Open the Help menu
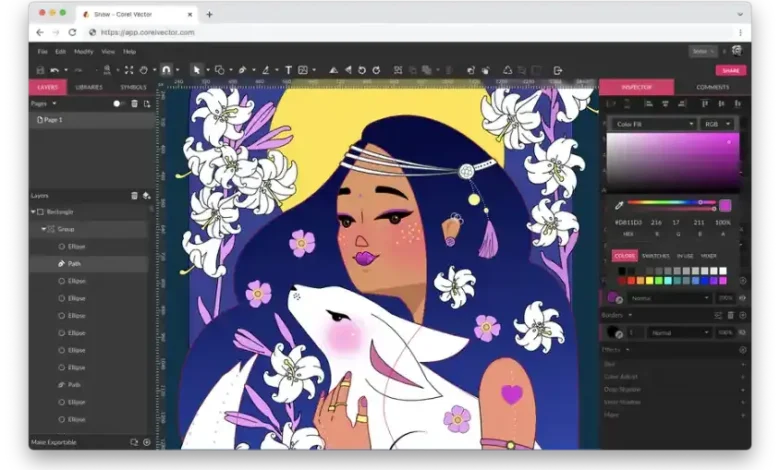Image resolution: width=780 pixels, height=470 pixels. [x=129, y=52]
